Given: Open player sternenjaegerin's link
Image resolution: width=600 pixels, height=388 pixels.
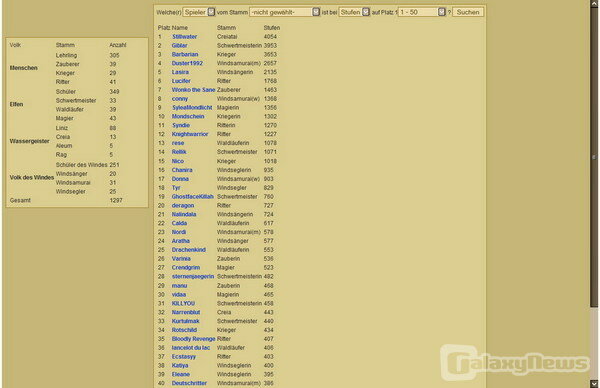Looking at the screenshot, I should (x=193, y=276).
